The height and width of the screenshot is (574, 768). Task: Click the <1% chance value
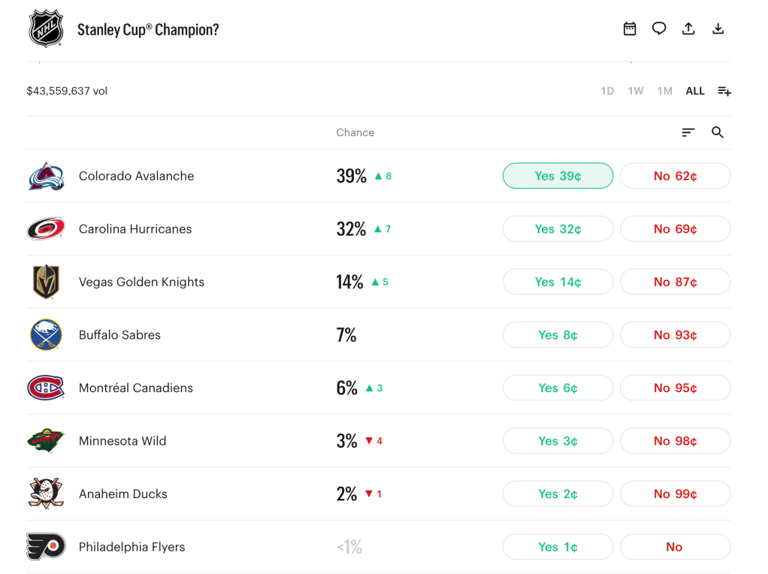pos(349,547)
